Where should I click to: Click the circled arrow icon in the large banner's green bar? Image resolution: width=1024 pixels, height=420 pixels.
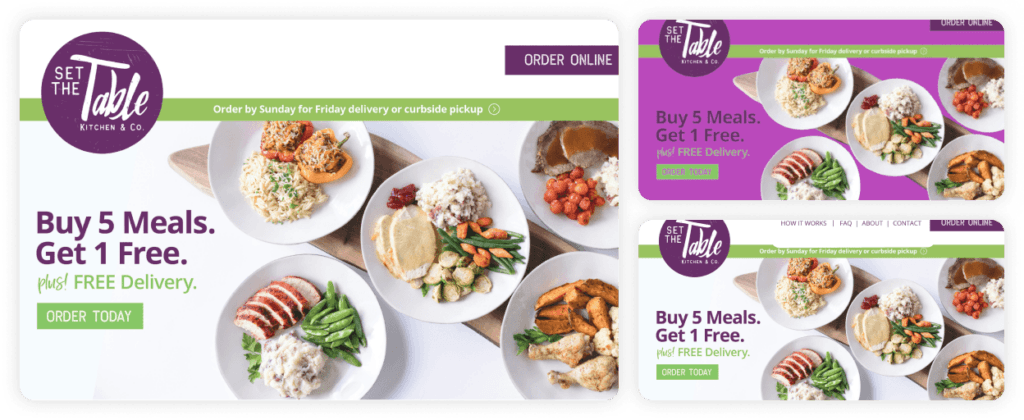click(x=494, y=110)
